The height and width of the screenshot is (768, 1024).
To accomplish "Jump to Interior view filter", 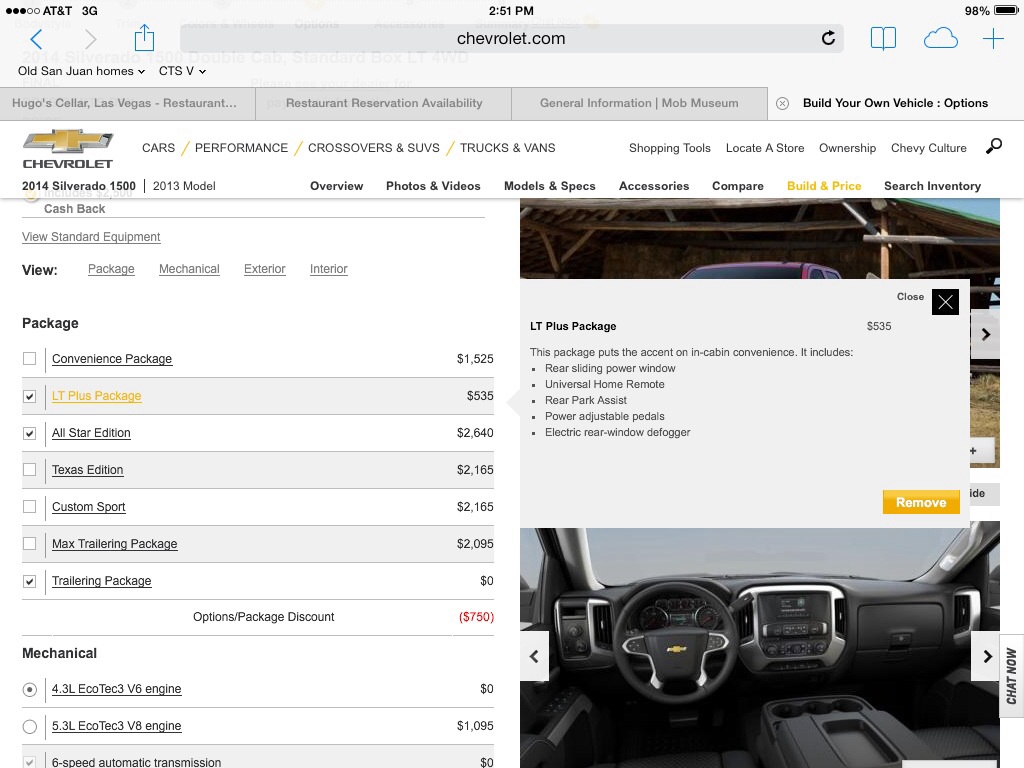I will pos(328,269).
